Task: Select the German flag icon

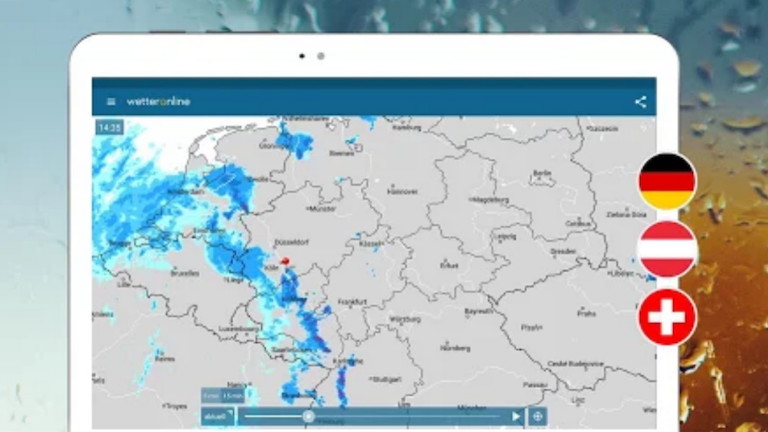Action: point(667,181)
